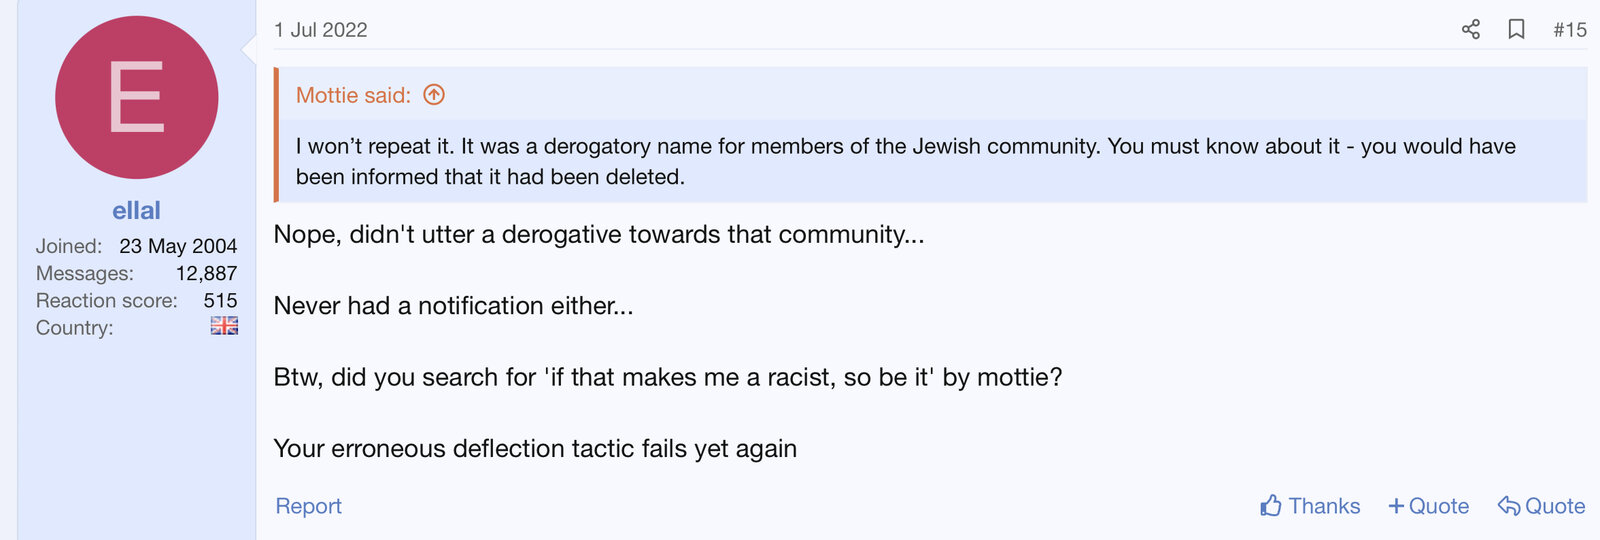Click the share post icon

(1470, 30)
